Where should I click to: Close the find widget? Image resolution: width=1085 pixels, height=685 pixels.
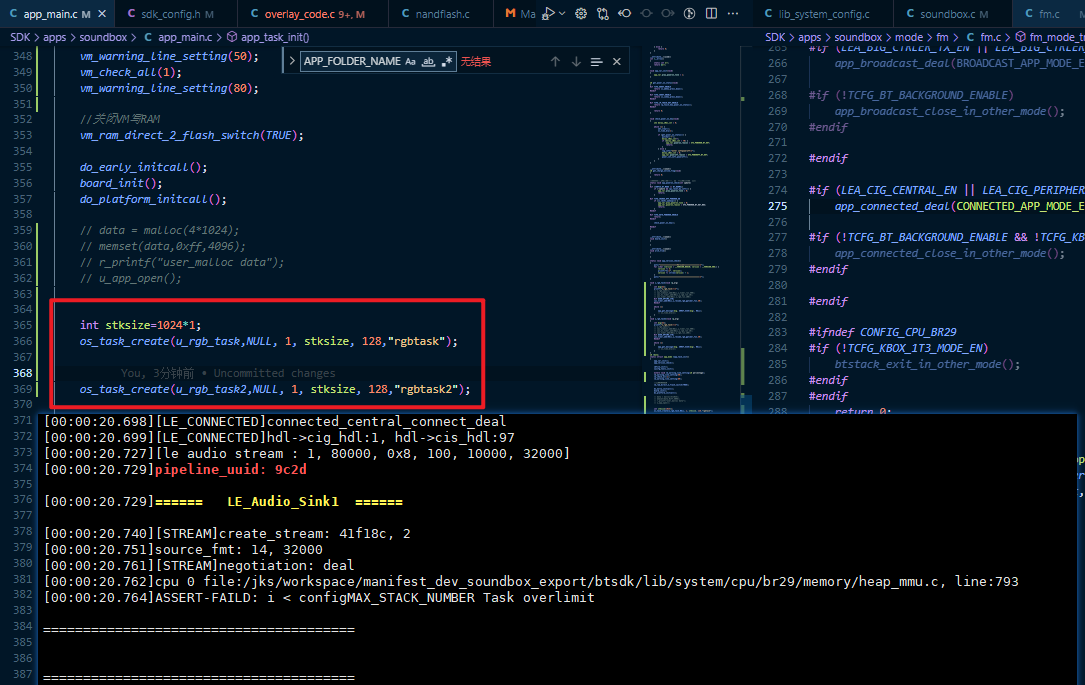[x=617, y=62]
